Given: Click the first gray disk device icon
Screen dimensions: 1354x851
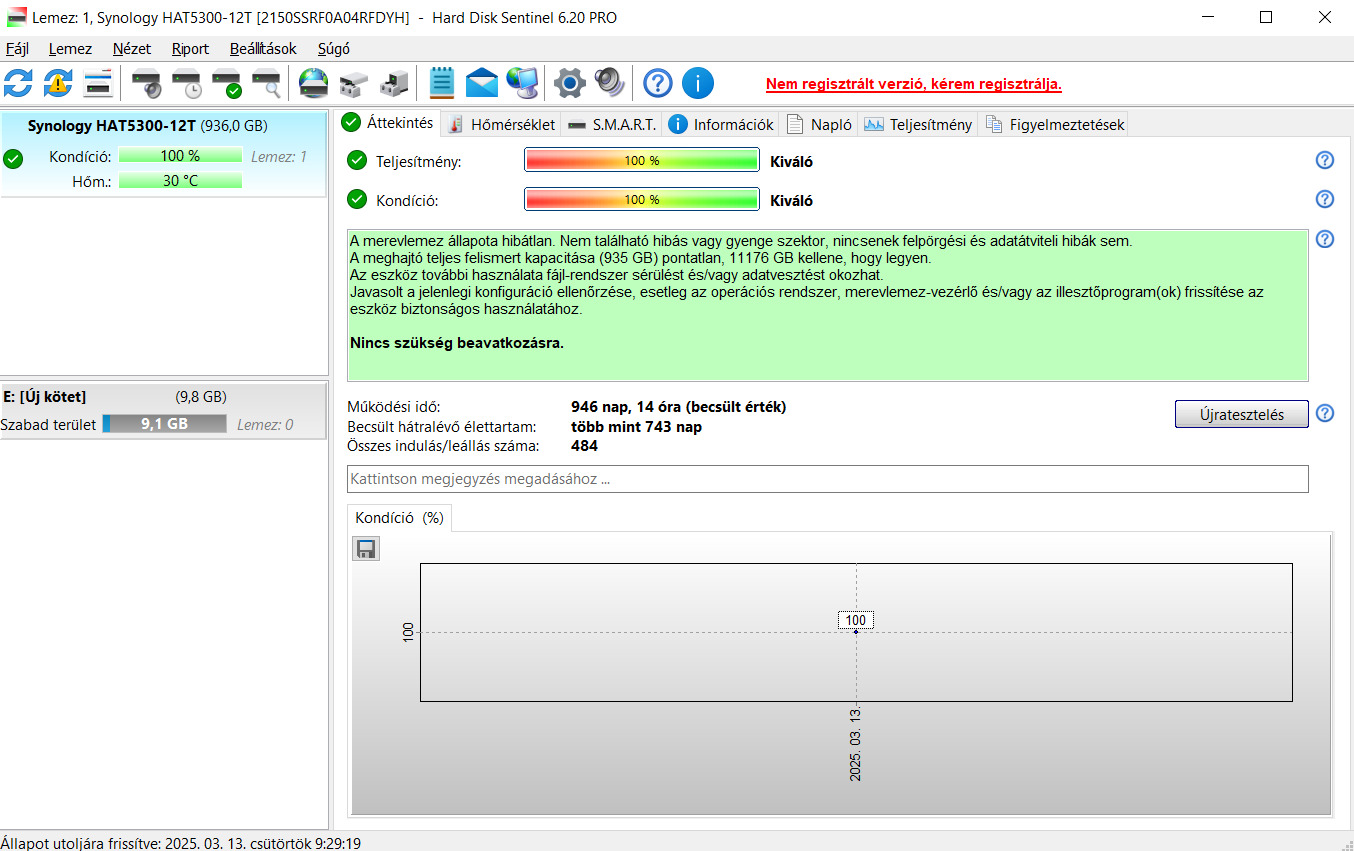Looking at the screenshot, I should point(354,83).
